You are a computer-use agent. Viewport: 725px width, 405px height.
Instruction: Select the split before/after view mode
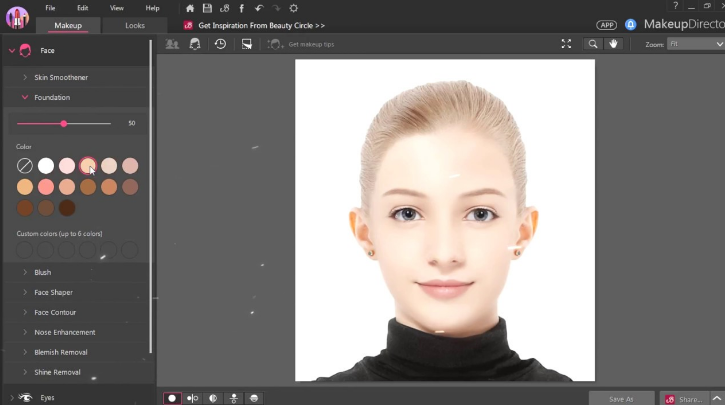(x=192, y=398)
